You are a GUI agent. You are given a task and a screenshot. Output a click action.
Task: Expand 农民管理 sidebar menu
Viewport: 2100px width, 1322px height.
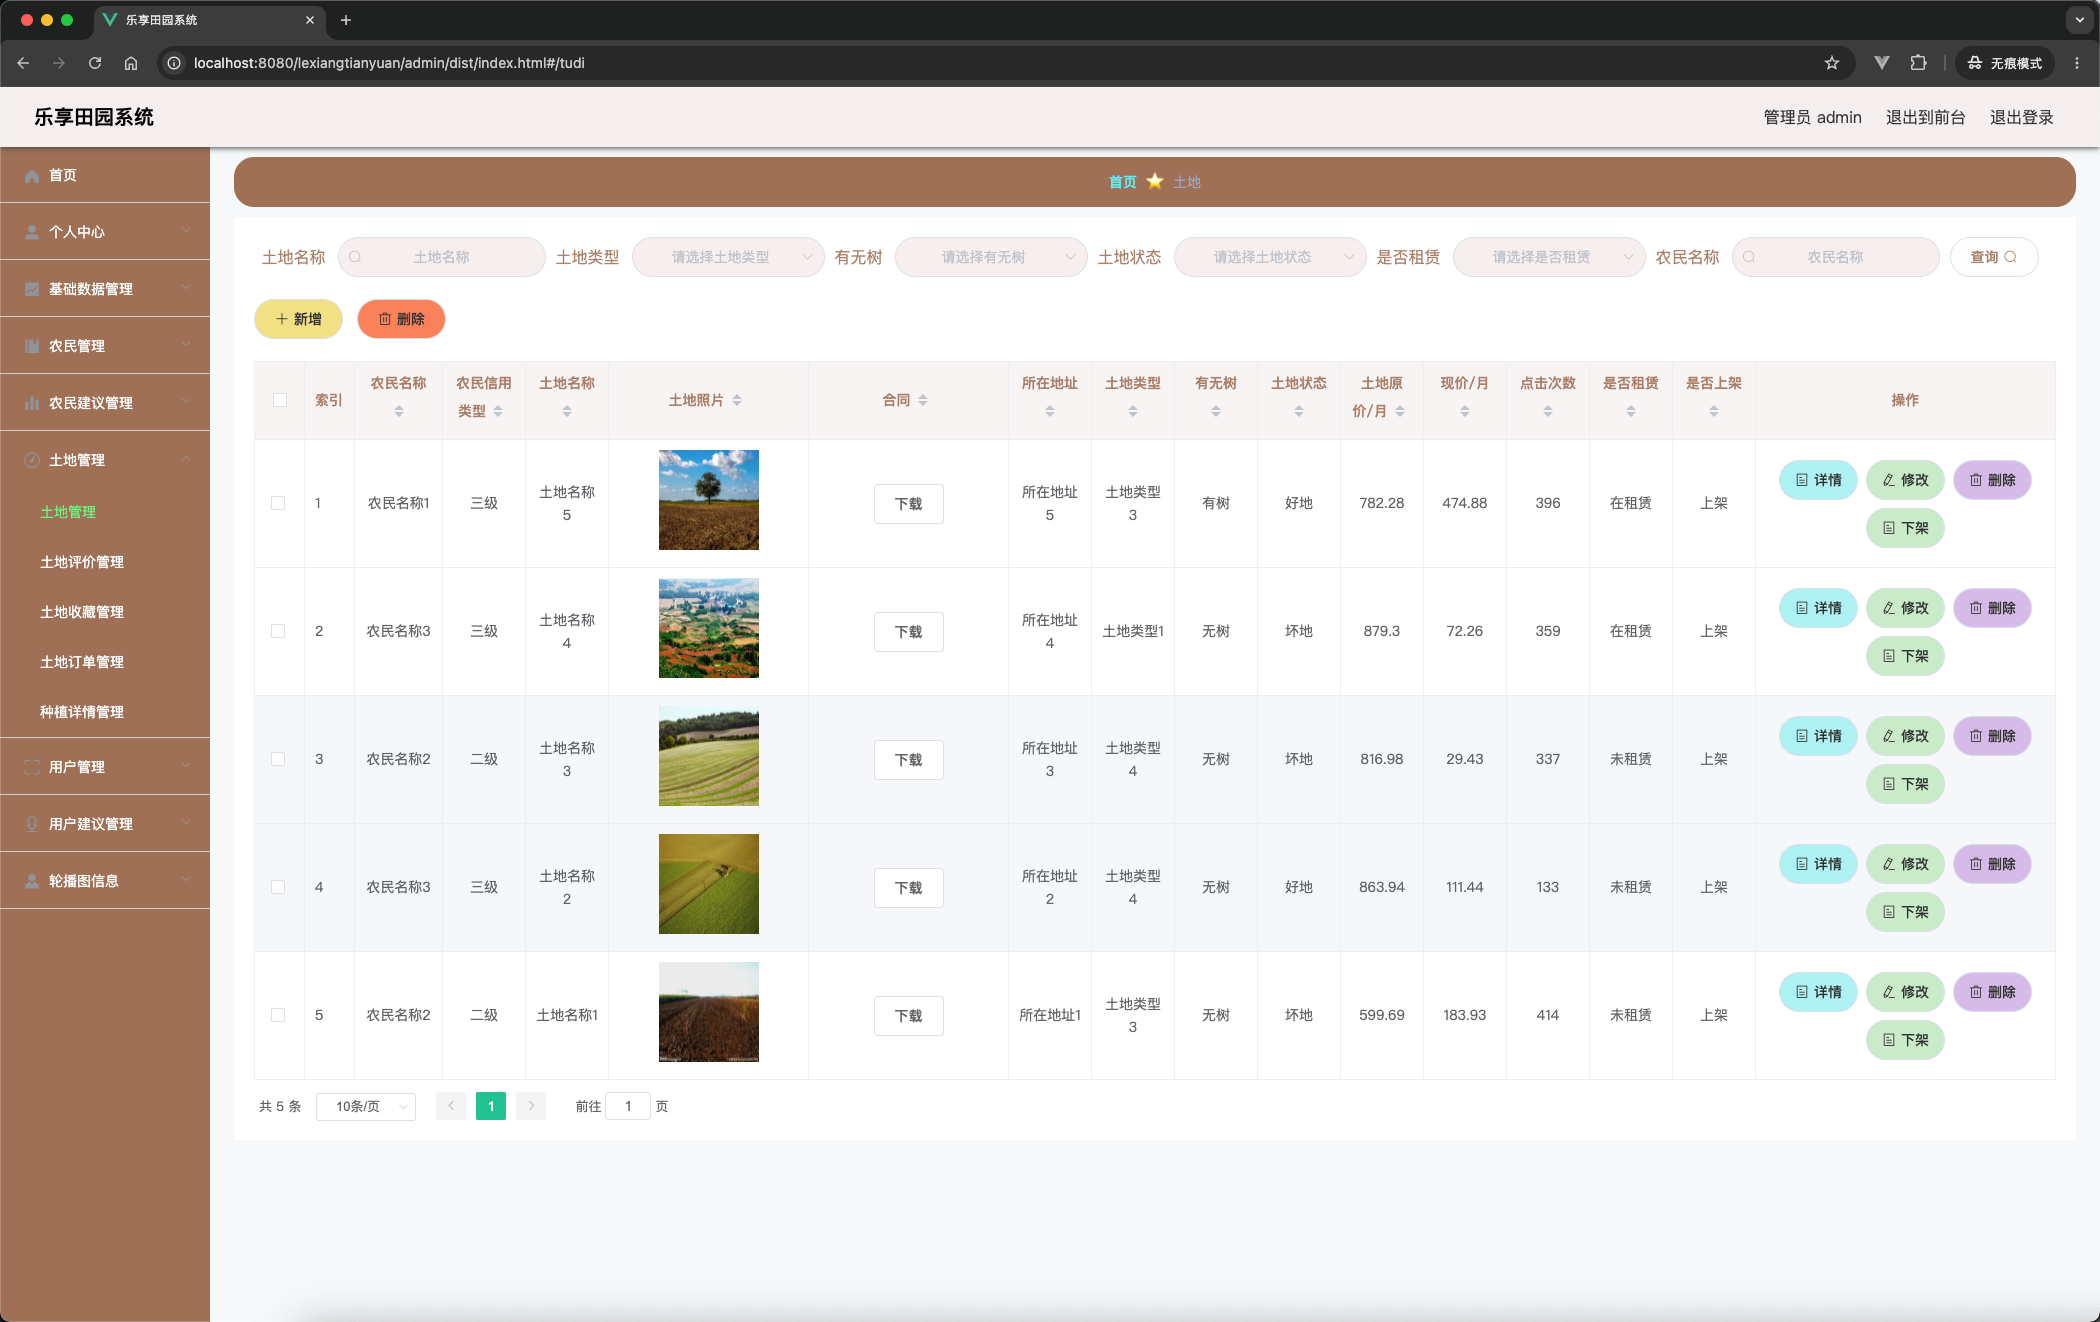coord(105,346)
